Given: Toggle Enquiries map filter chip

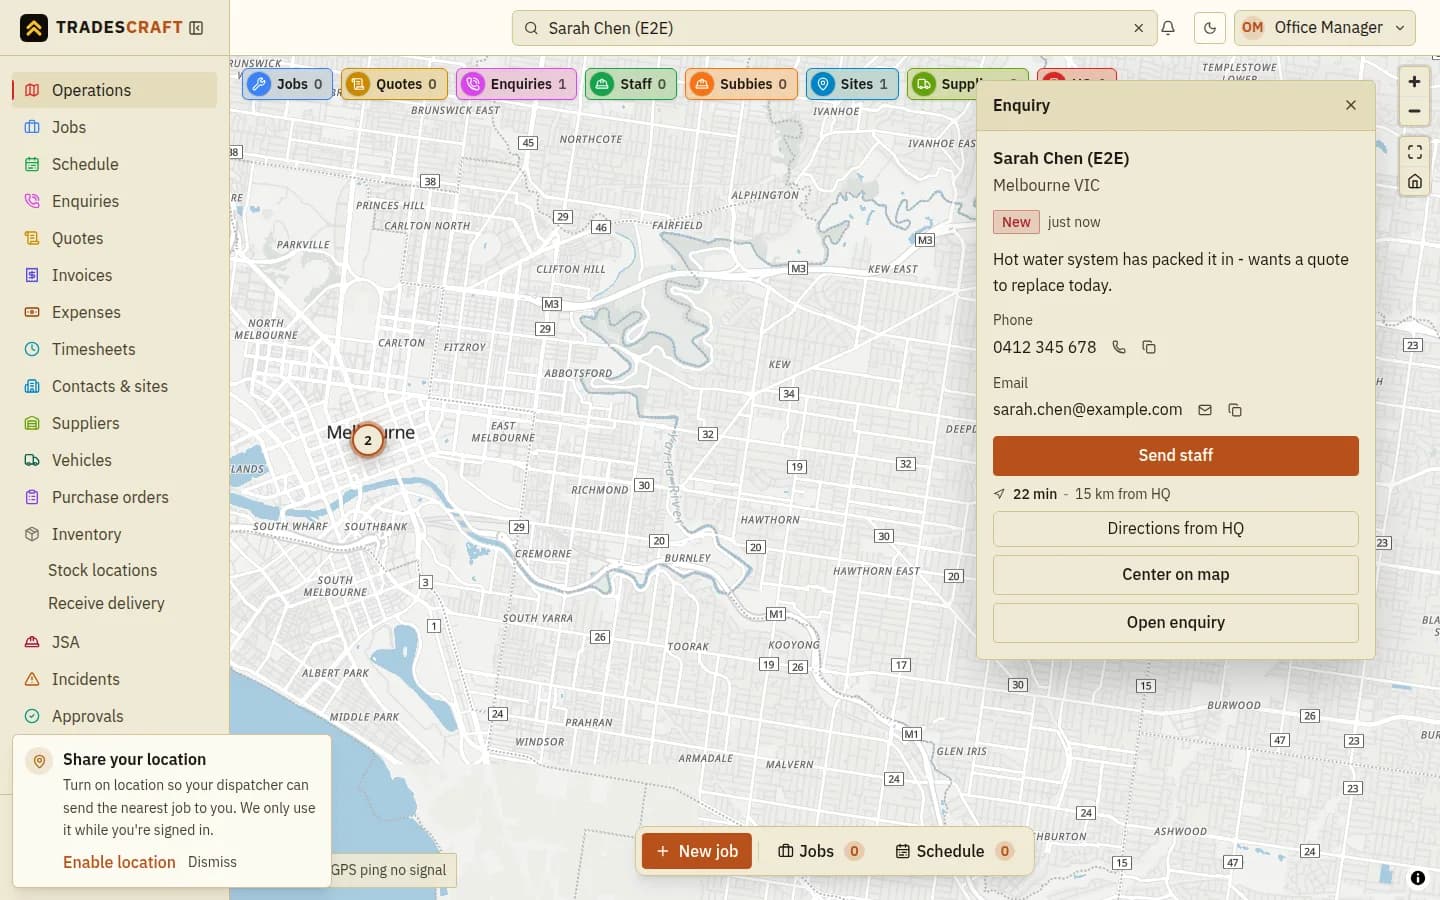Looking at the screenshot, I should pos(516,84).
